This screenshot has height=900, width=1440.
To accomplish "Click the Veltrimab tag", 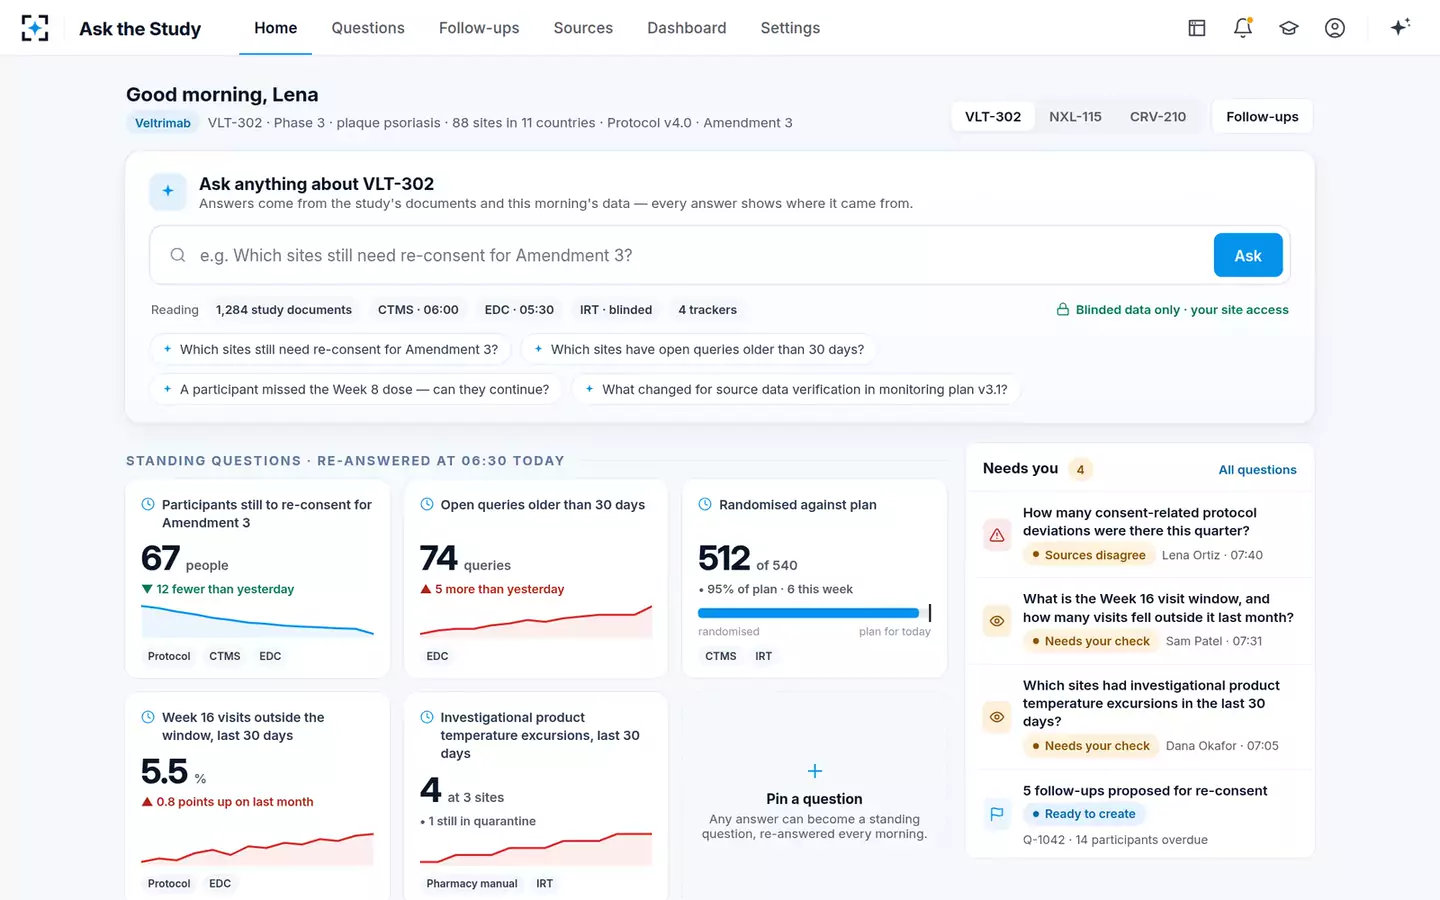I will click(x=163, y=123).
